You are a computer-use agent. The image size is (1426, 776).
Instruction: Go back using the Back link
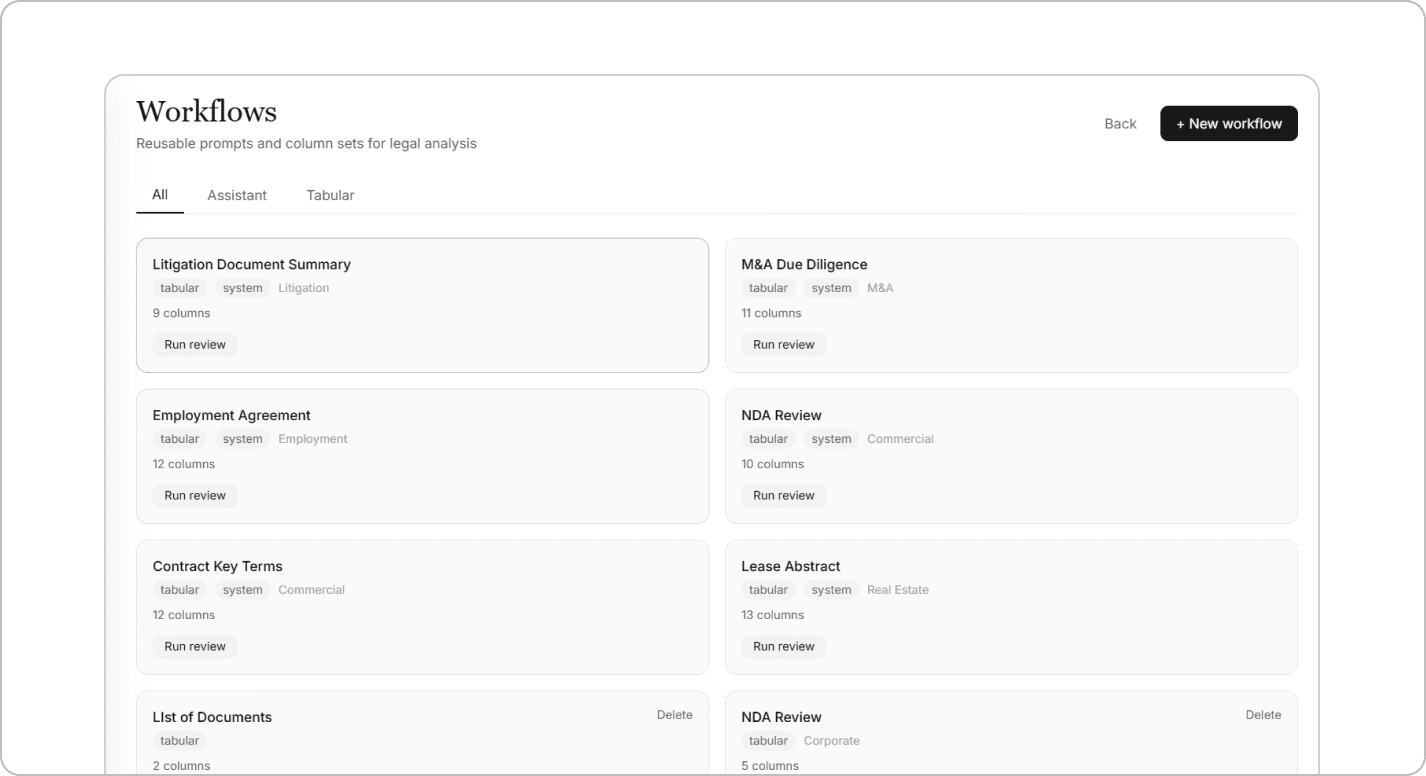(x=1120, y=124)
